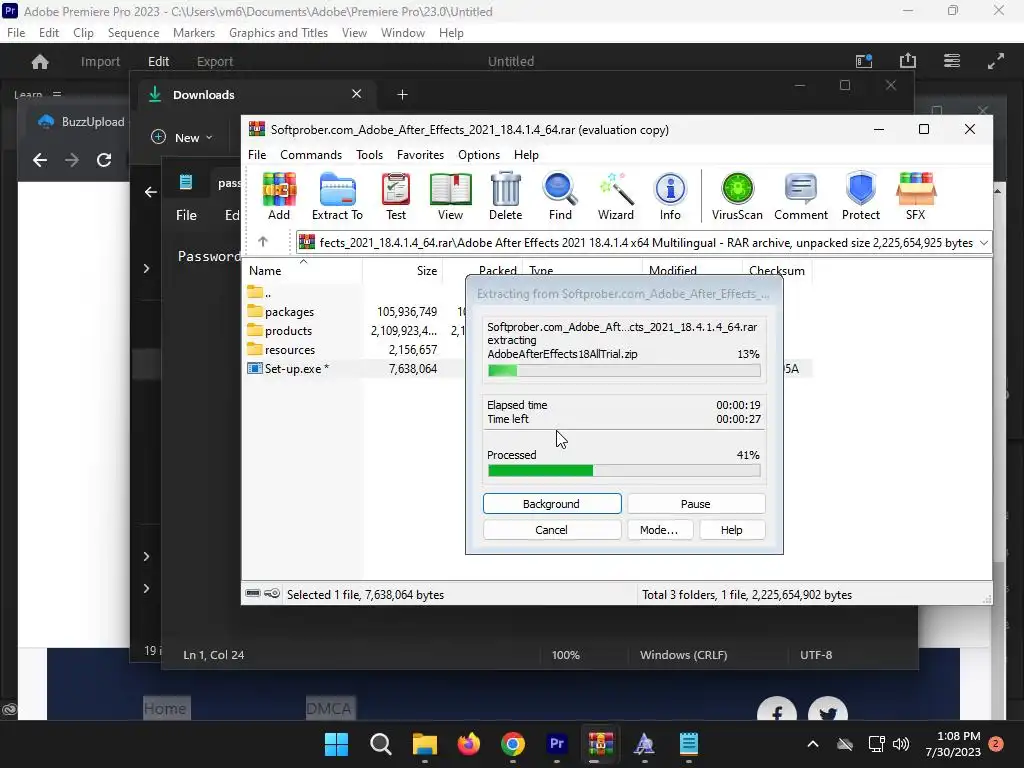Run the Test archive tool
This screenshot has width=1024, height=768.
(x=396, y=196)
